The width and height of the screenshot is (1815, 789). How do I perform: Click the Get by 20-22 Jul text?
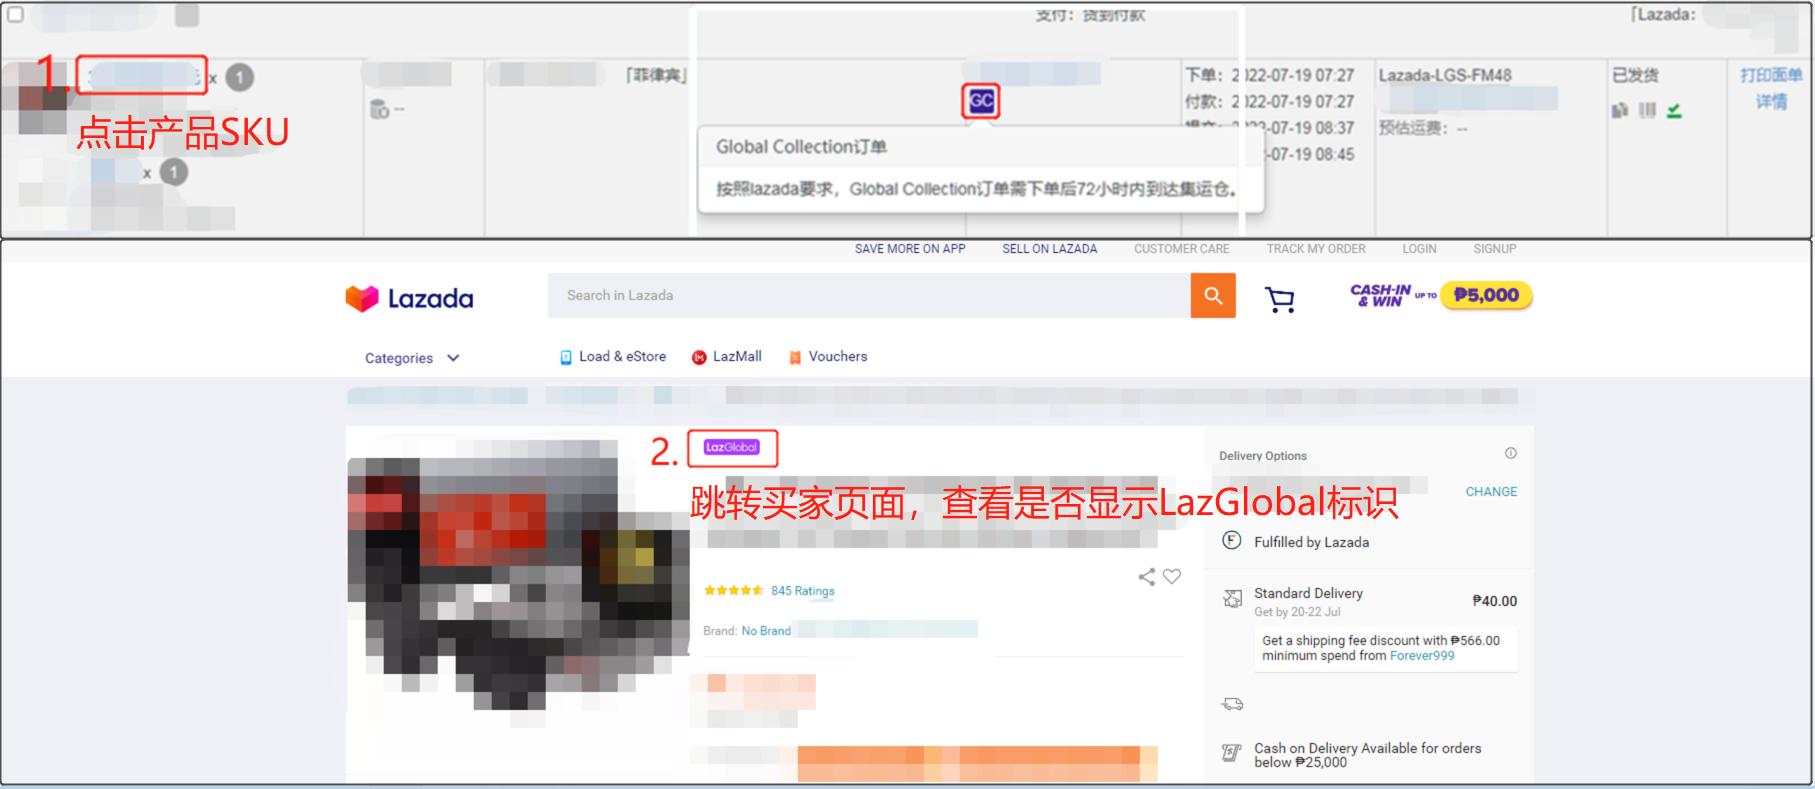pyautogui.click(x=1297, y=612)
